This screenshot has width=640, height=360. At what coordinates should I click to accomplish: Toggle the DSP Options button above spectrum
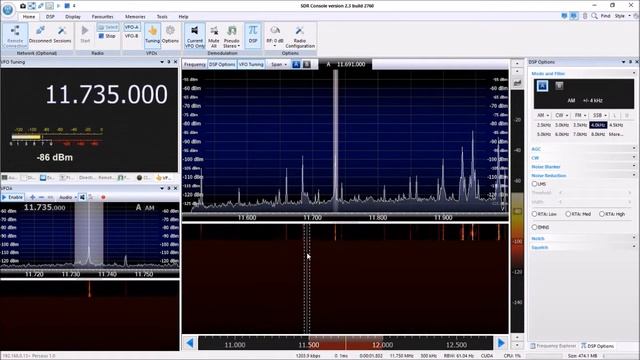222,64
